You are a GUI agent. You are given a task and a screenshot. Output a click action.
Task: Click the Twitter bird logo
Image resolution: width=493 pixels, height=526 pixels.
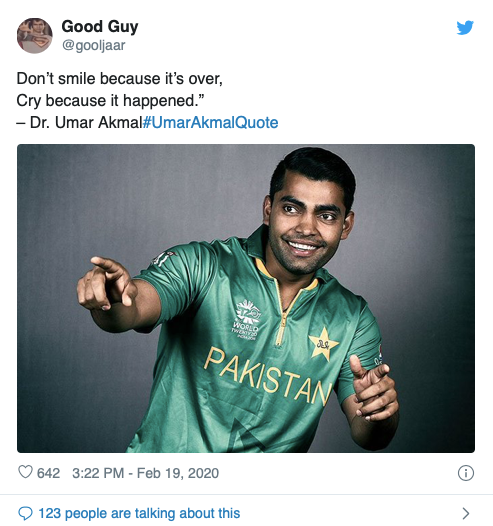[465, 28]
